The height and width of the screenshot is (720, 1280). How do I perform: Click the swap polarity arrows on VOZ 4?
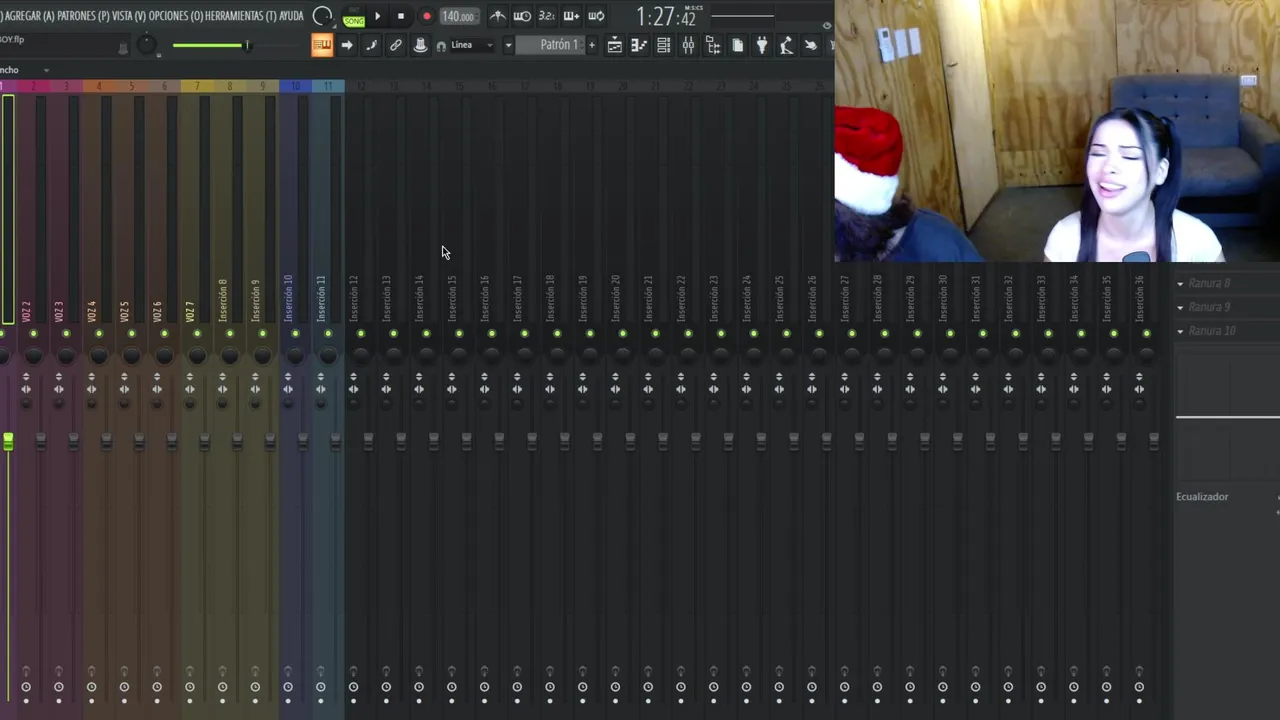91,376
